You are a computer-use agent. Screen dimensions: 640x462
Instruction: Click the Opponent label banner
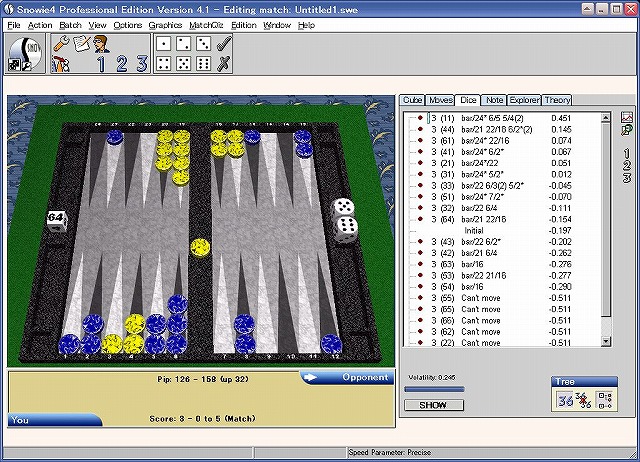(x=347, y=378)
